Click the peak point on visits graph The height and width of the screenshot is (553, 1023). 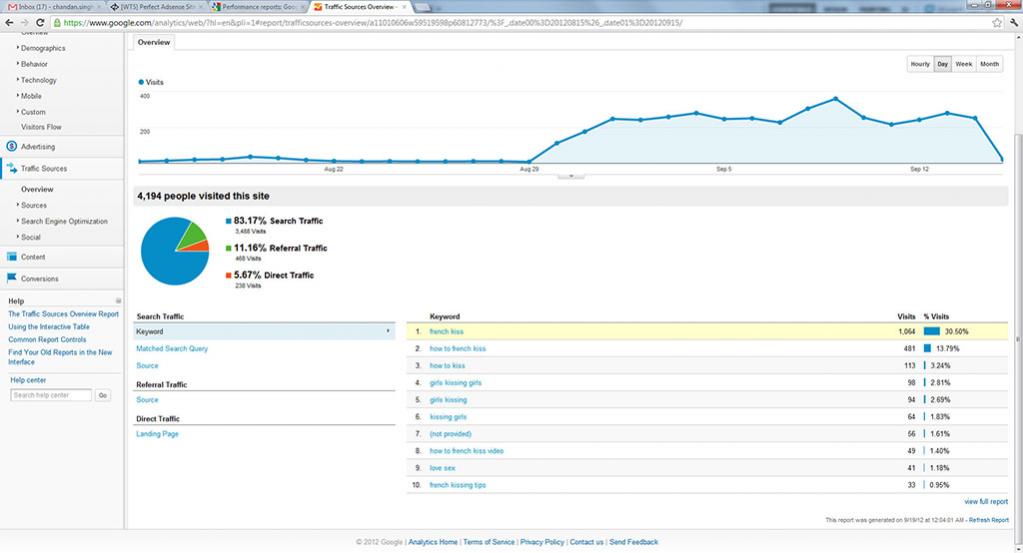point(836,99)
